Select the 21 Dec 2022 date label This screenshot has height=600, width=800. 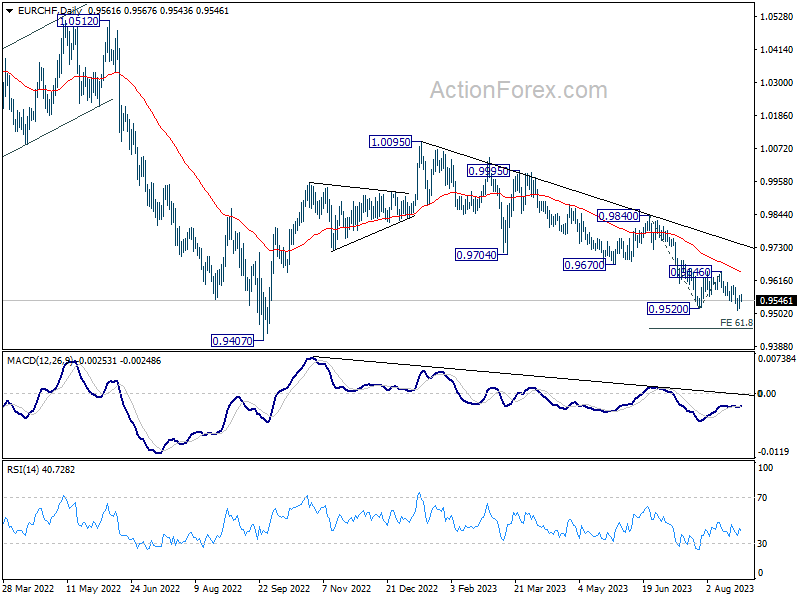(x=412, y=588)
